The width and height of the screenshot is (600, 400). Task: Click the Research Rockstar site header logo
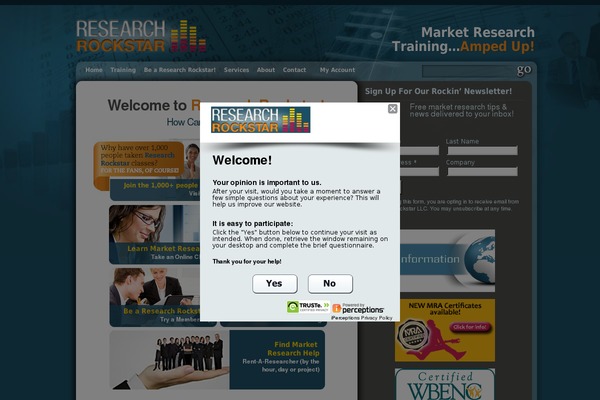141,36
